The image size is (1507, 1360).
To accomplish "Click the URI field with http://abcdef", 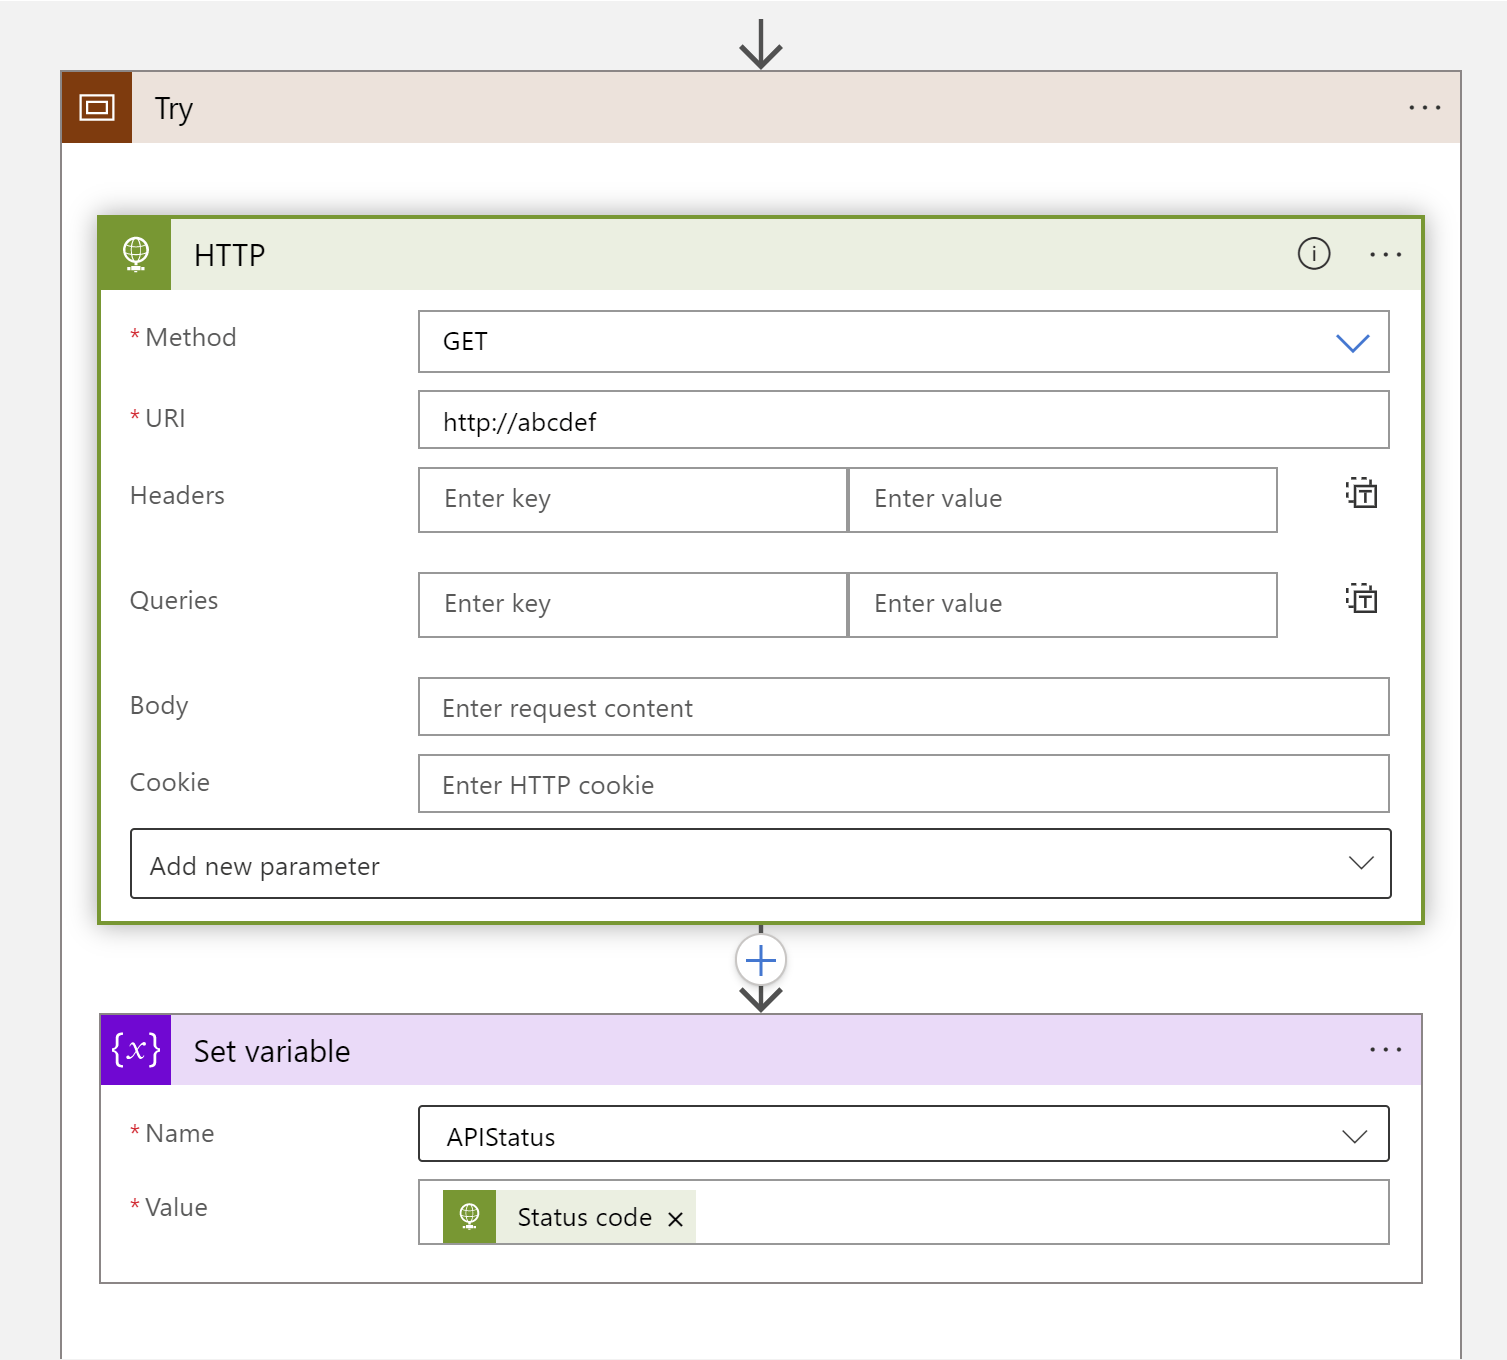I will 900,420.
